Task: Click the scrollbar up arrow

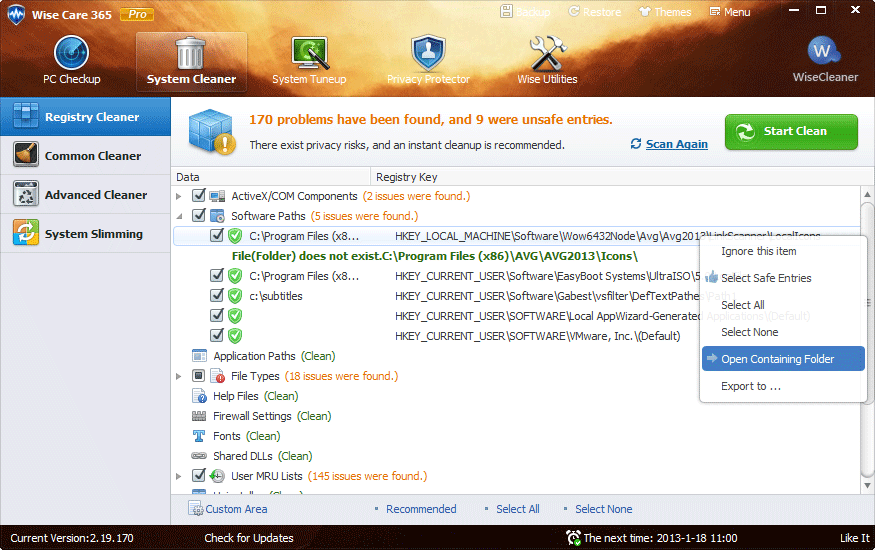Action: pyautogui.click(x=867, y=194)
